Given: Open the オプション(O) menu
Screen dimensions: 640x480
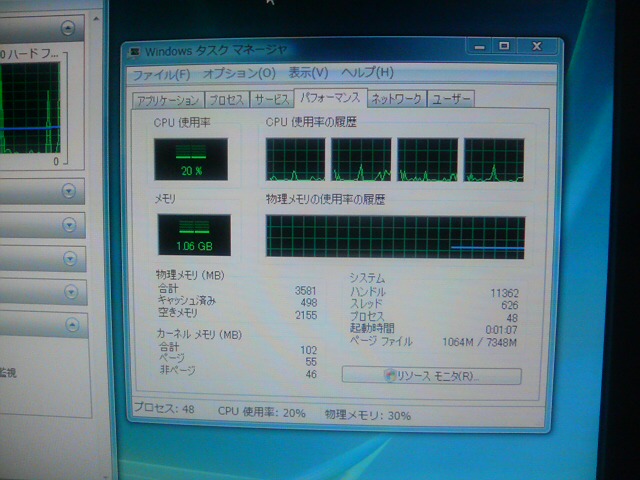Looking at the screenshot, I should click(x=239, y=73).
